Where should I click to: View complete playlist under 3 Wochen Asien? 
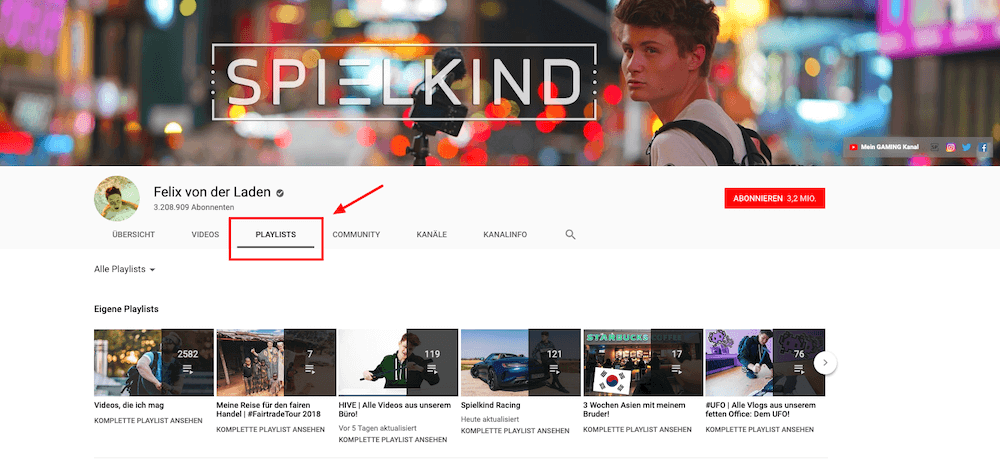click(637, 430)
